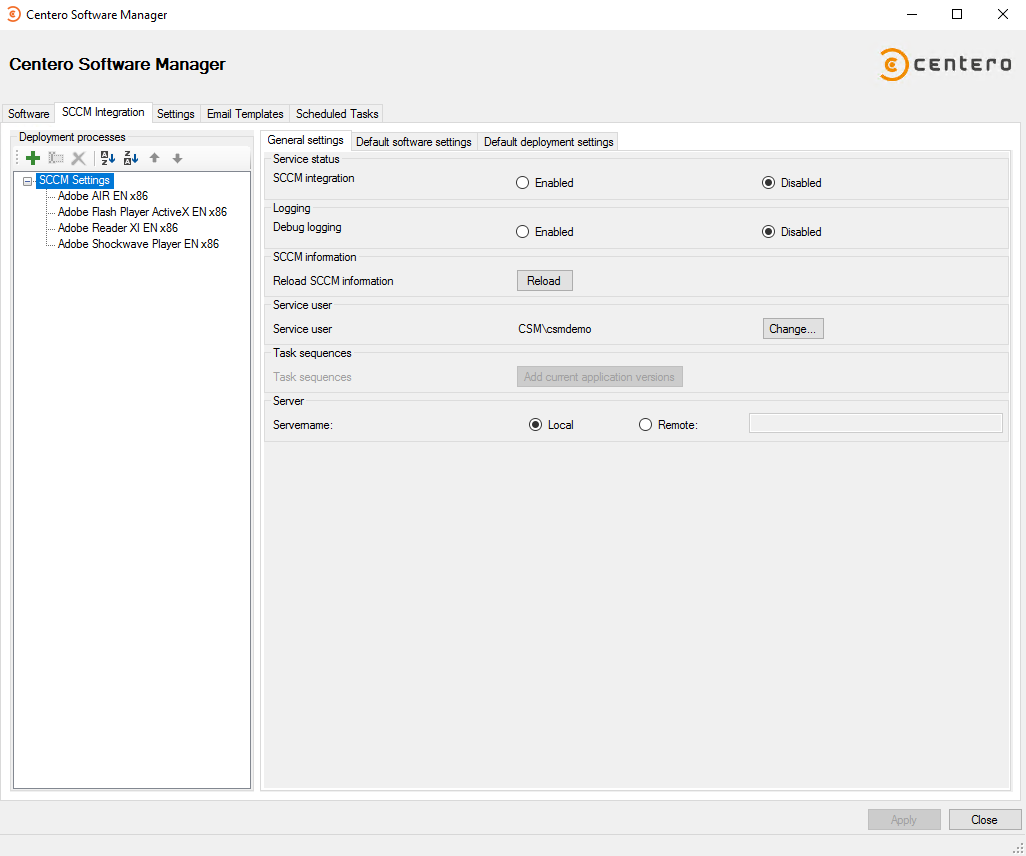Click the Reload SCCM information button
The image size is (1026, 856).
point(544,281)
